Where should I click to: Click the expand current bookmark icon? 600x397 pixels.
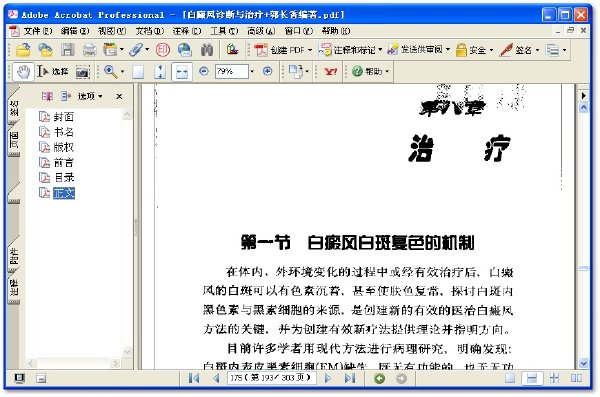click(x=66, y=96)
